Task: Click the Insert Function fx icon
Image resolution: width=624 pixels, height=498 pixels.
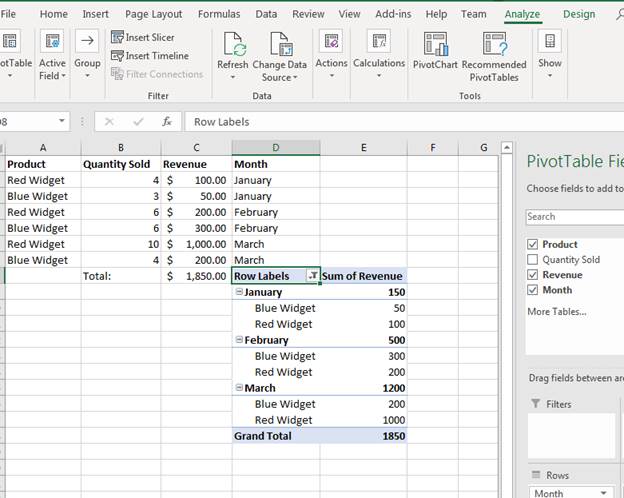Action: click(167, 121)
